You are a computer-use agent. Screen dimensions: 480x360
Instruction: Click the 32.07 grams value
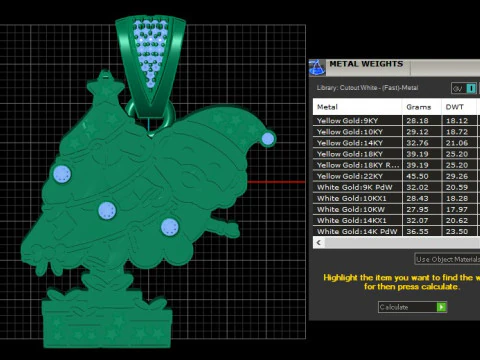[x=417, y=220]
